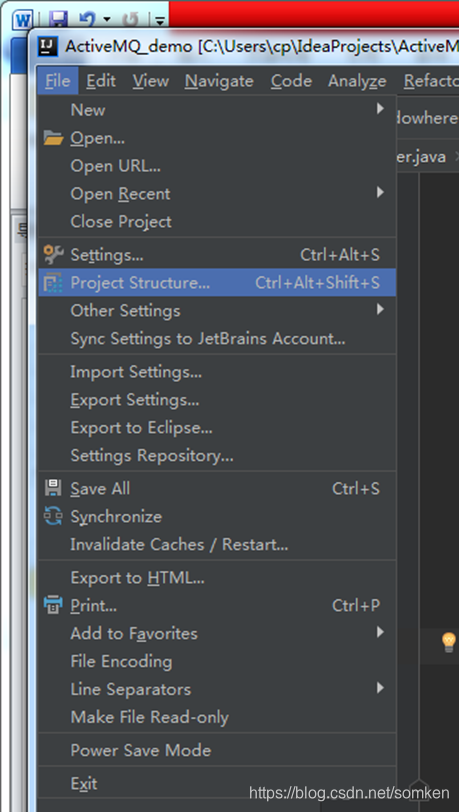Open the File menu

click(x=58, y=81)
